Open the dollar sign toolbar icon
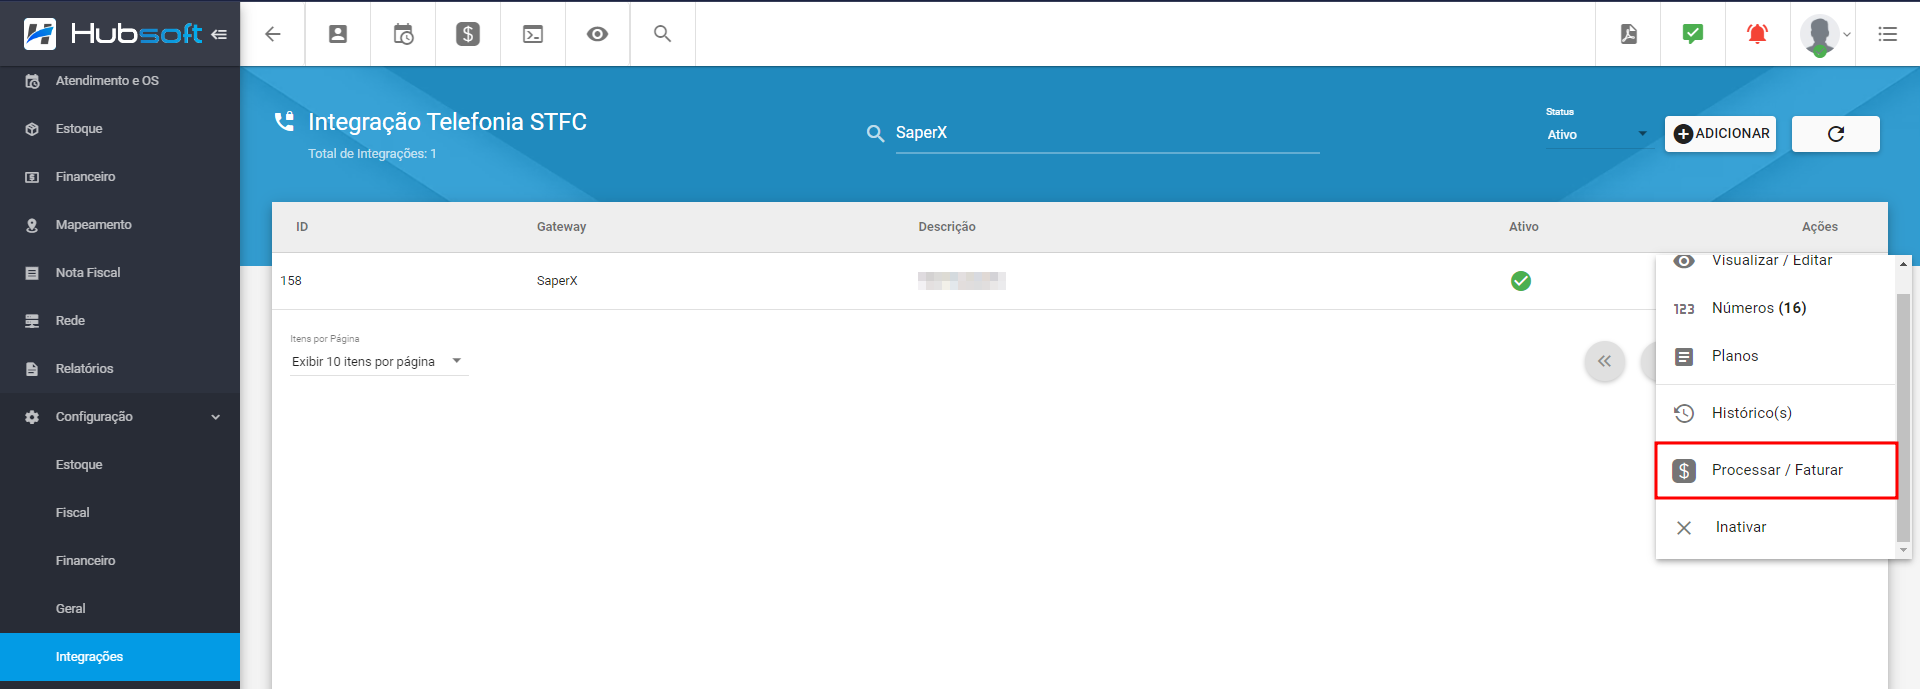This screenshot has width=1920, height=689. [468, 34]
